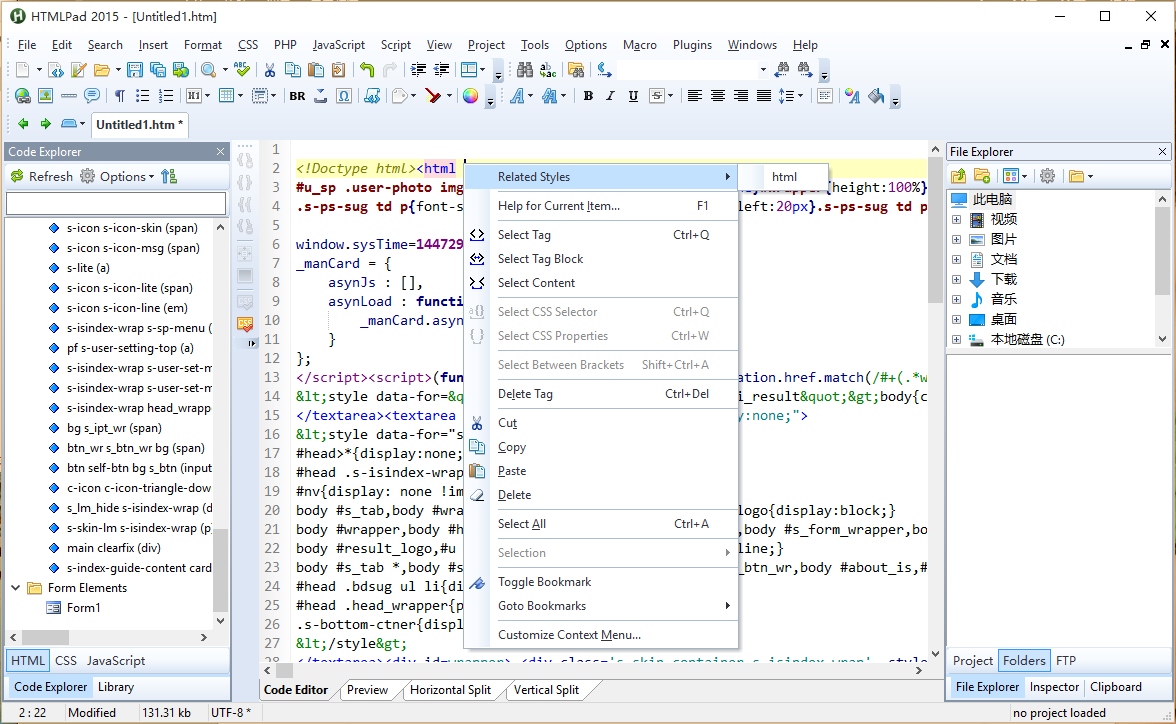Screen dimensions: 1176x724
Task: Click the special character Omega icon
Action: pos(344,96)
